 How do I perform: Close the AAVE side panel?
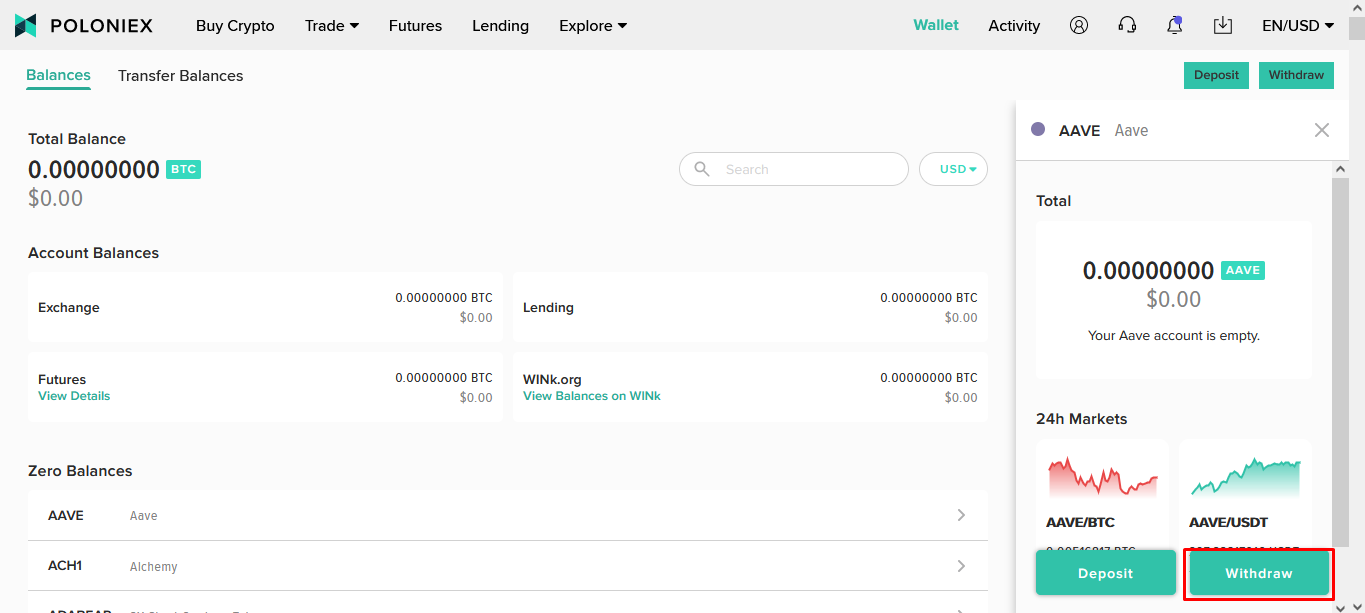1322,130
